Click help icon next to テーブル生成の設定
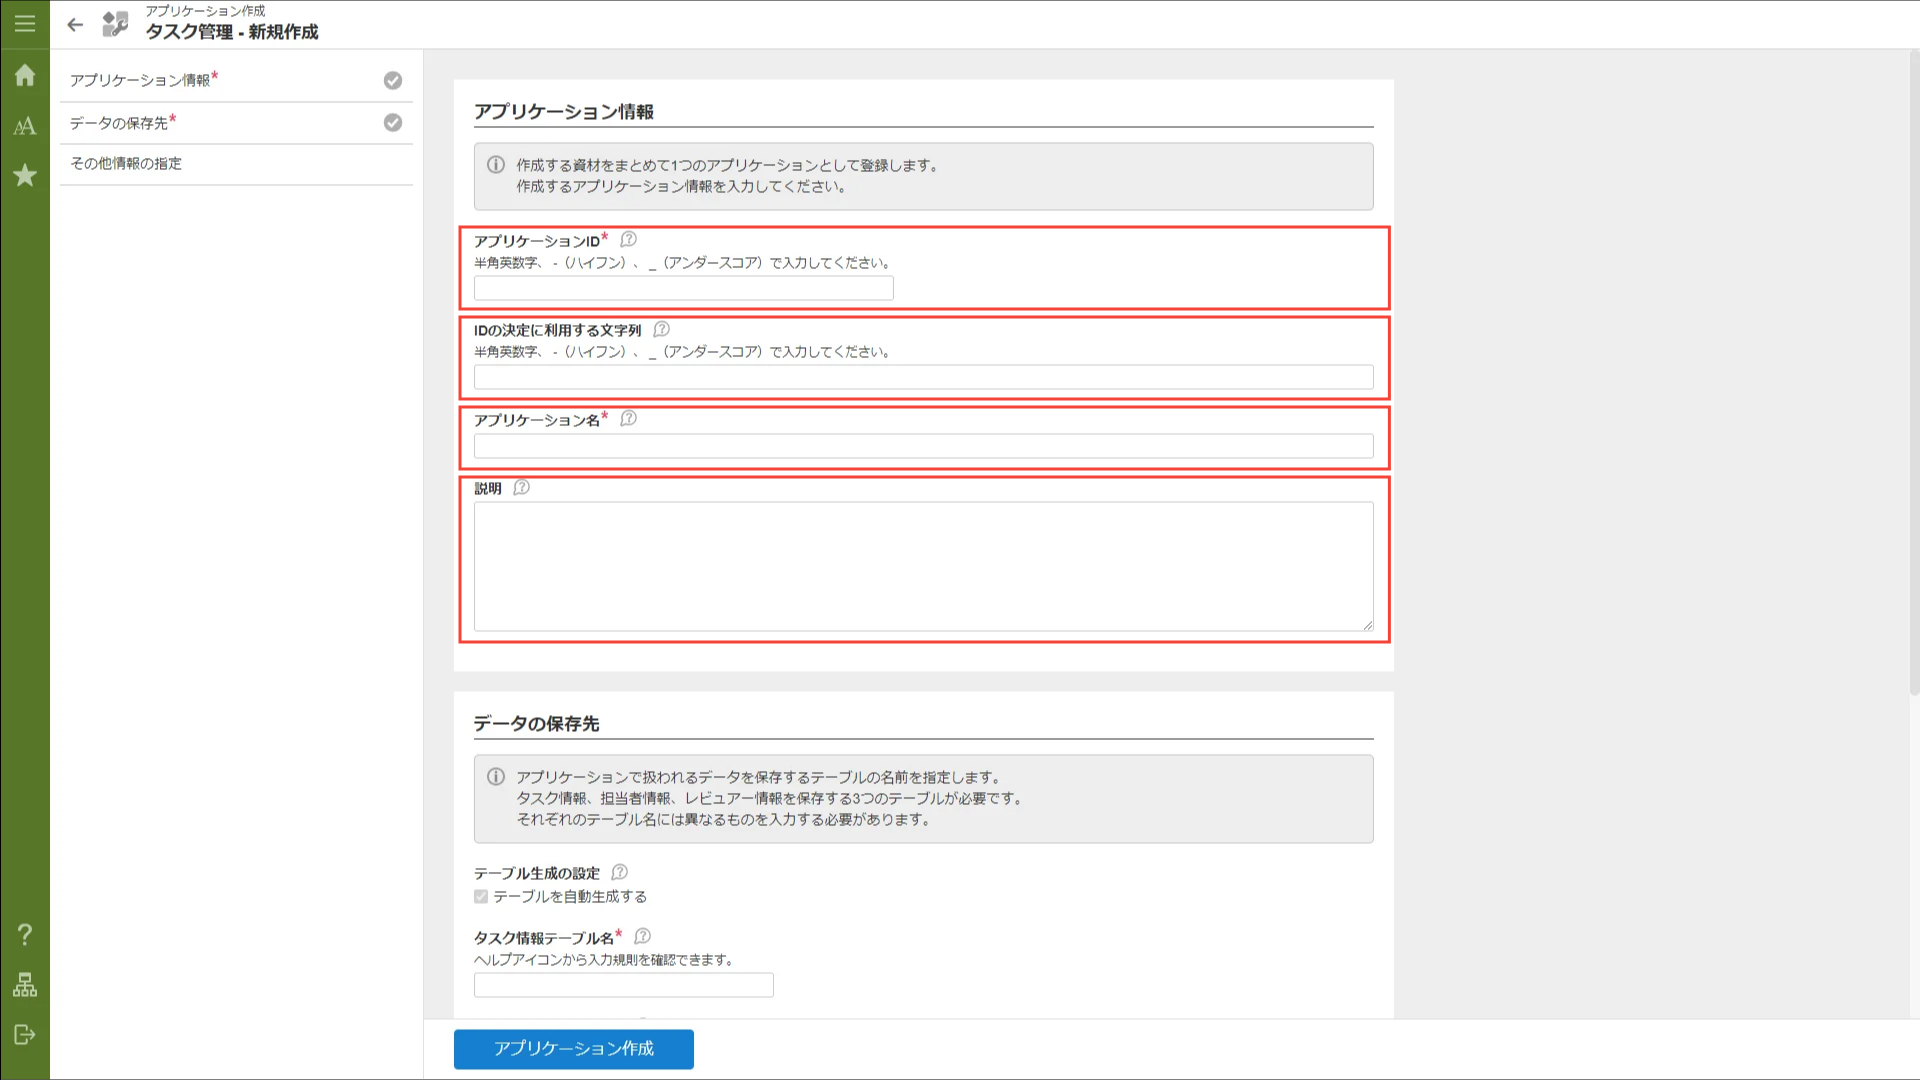The width and height of the screenshot is (1920, 1080). tap(619, 872)
